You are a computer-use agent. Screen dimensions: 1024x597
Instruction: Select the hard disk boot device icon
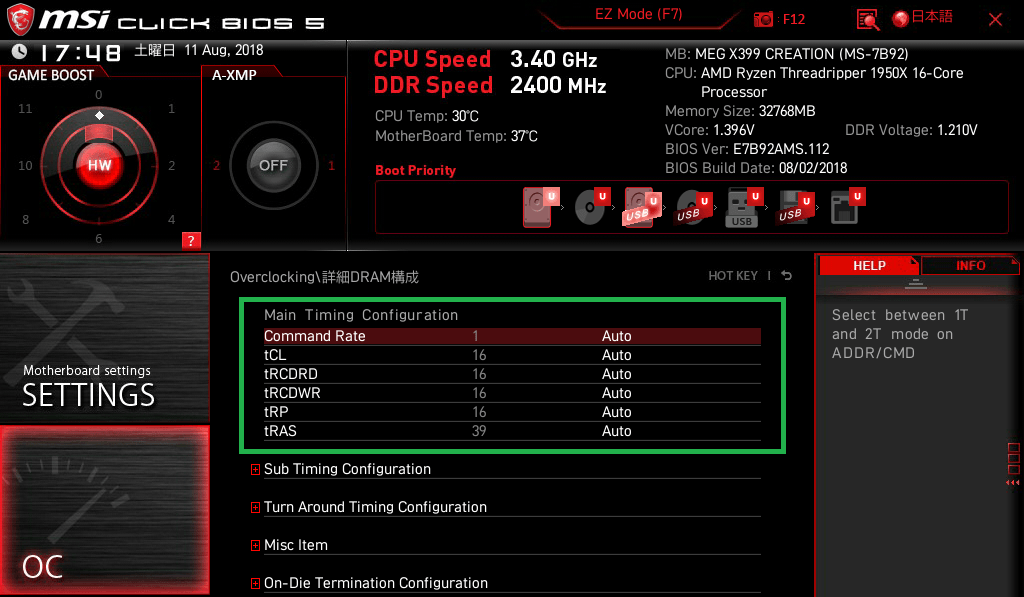tap(538, 209)
